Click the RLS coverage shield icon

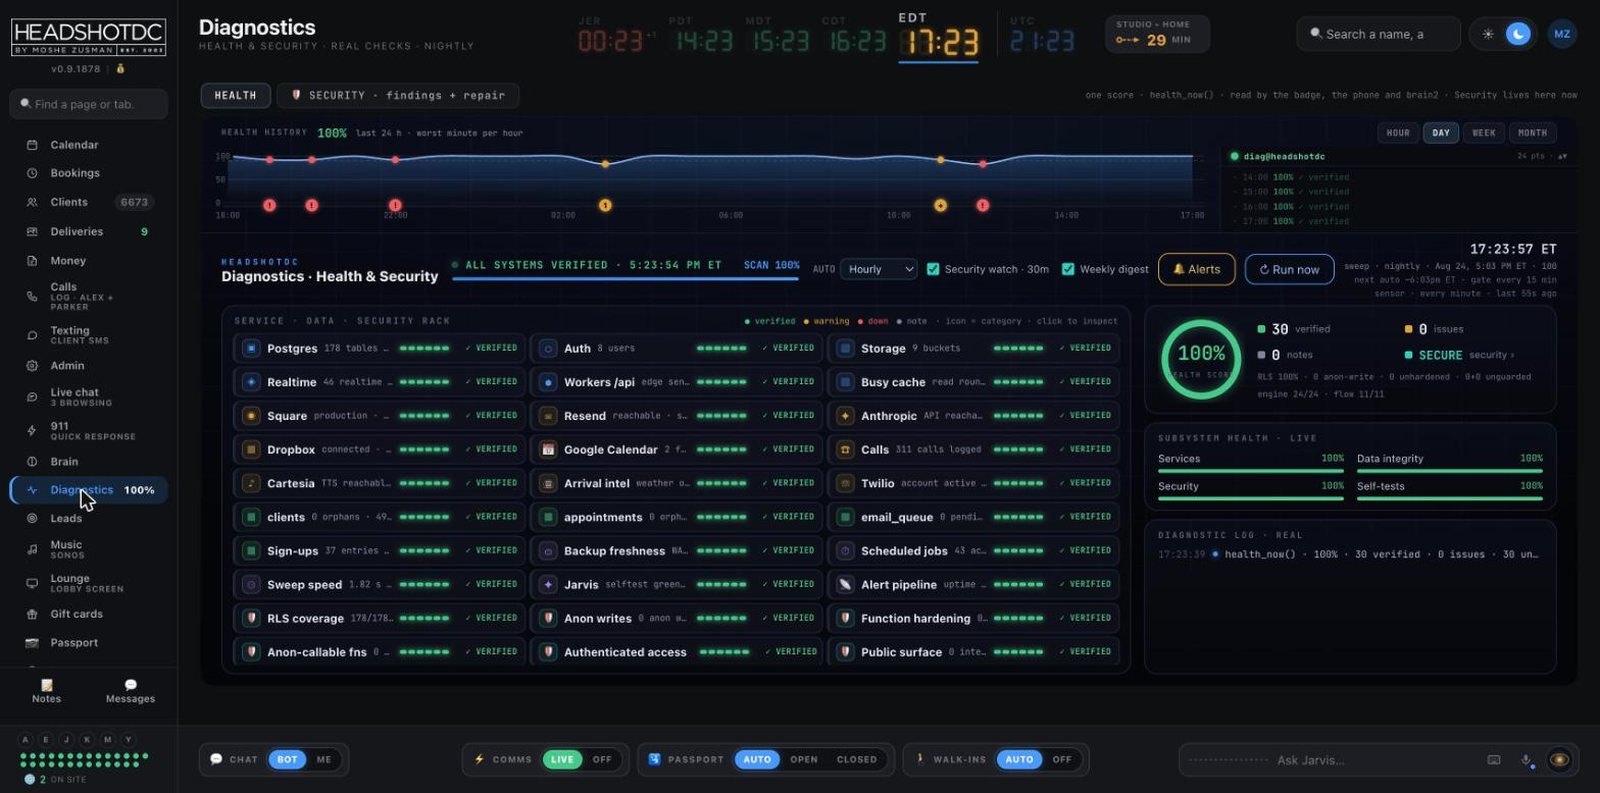pos(251,618)
